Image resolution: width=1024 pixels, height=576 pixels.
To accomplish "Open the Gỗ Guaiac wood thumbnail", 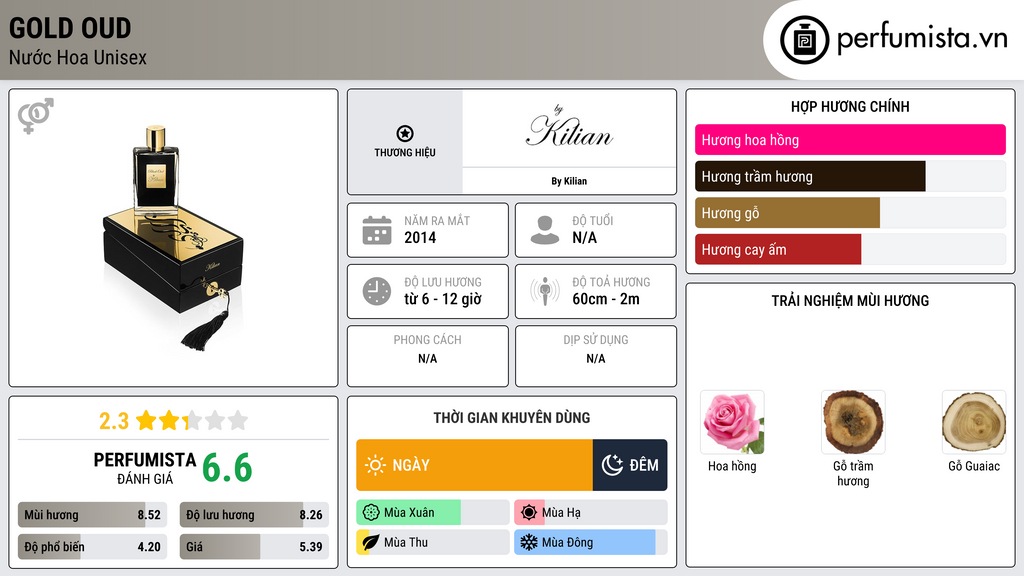I will 973,422.
